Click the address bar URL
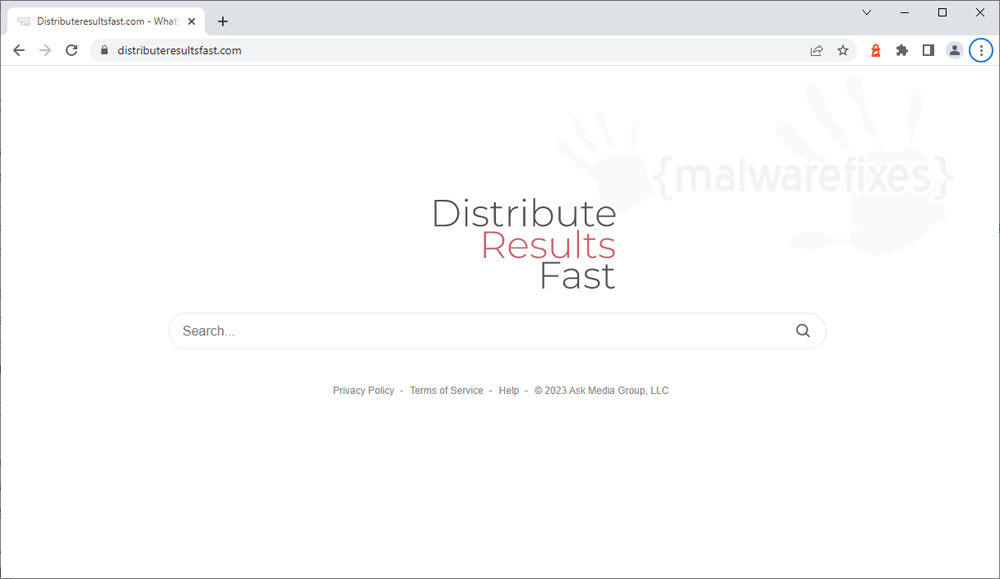1000x579 pixels. click(x=179, y=50)
